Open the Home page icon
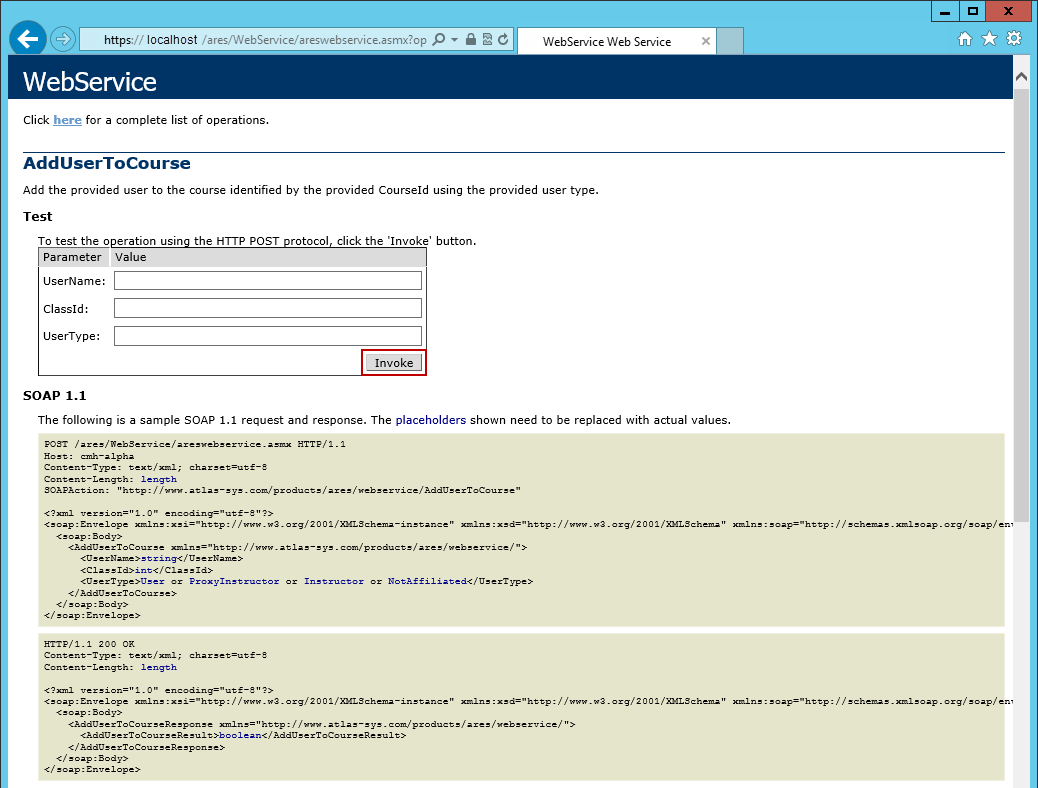This screenshot has height=788, width=1038. [963, 38]
